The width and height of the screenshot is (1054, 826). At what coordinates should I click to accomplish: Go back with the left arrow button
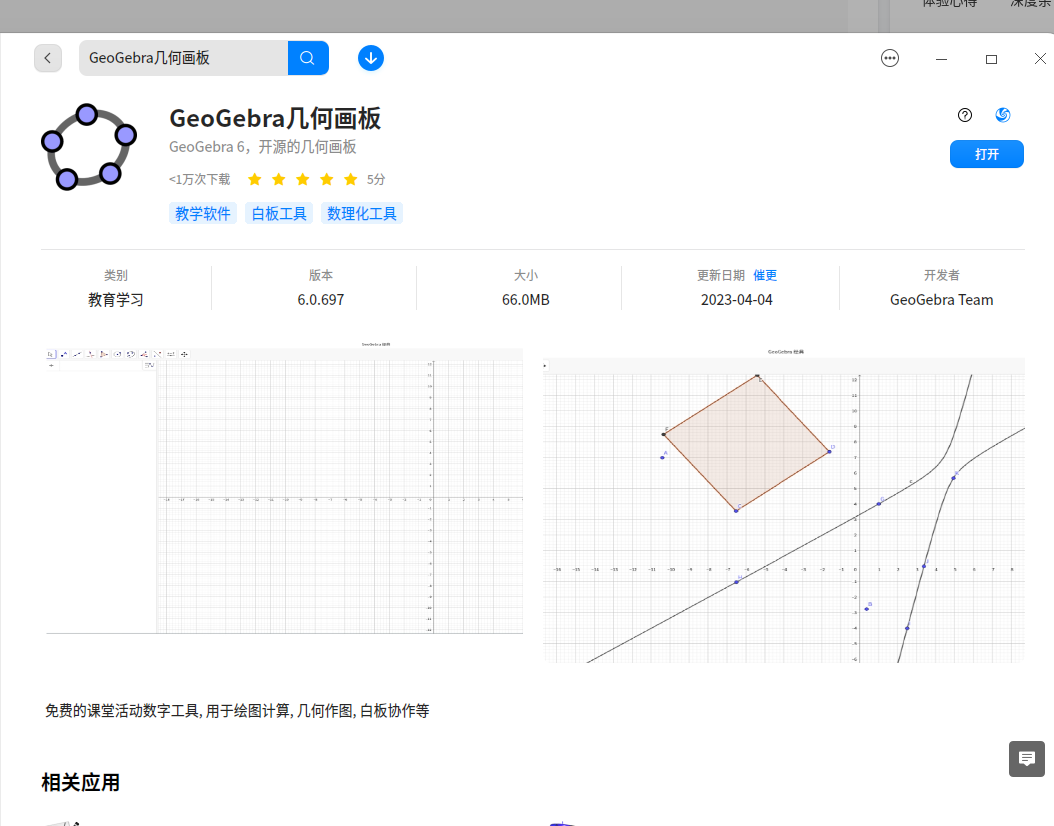tap(48, 58)
